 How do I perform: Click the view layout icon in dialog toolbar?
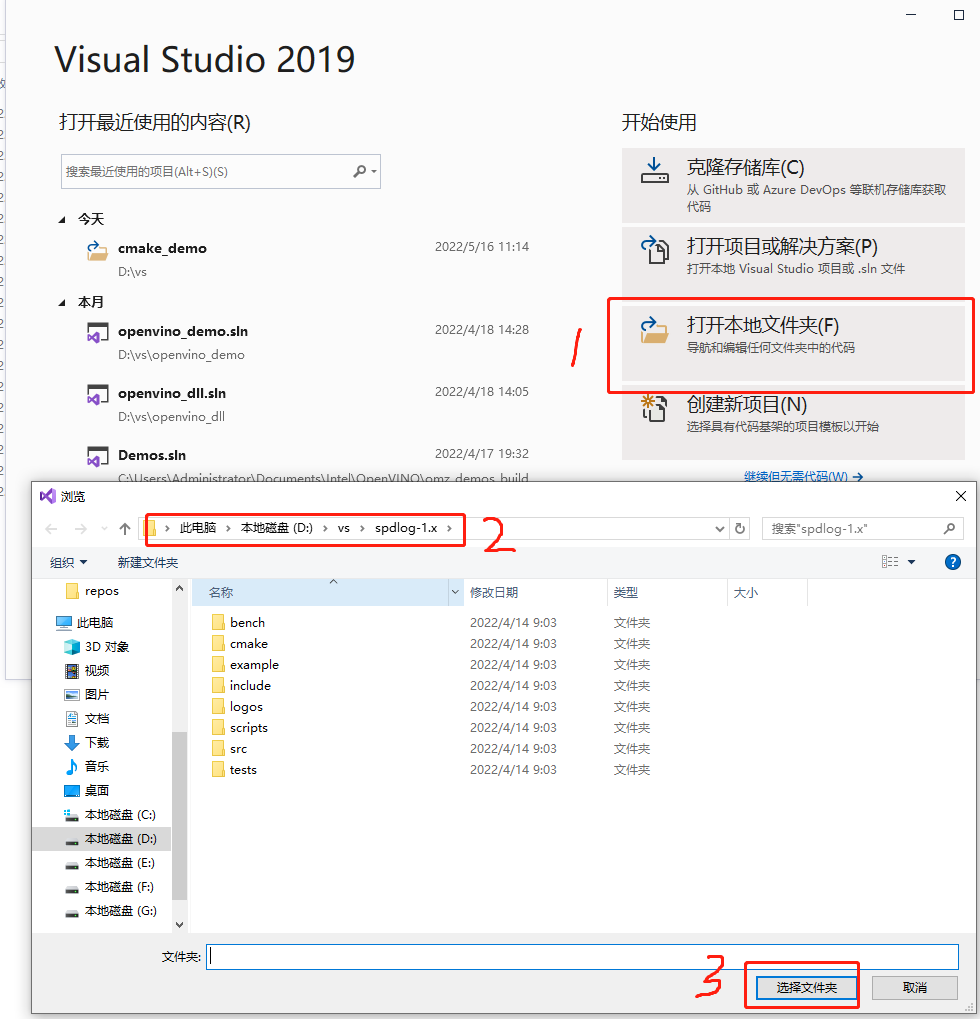(x=890, y=562)
